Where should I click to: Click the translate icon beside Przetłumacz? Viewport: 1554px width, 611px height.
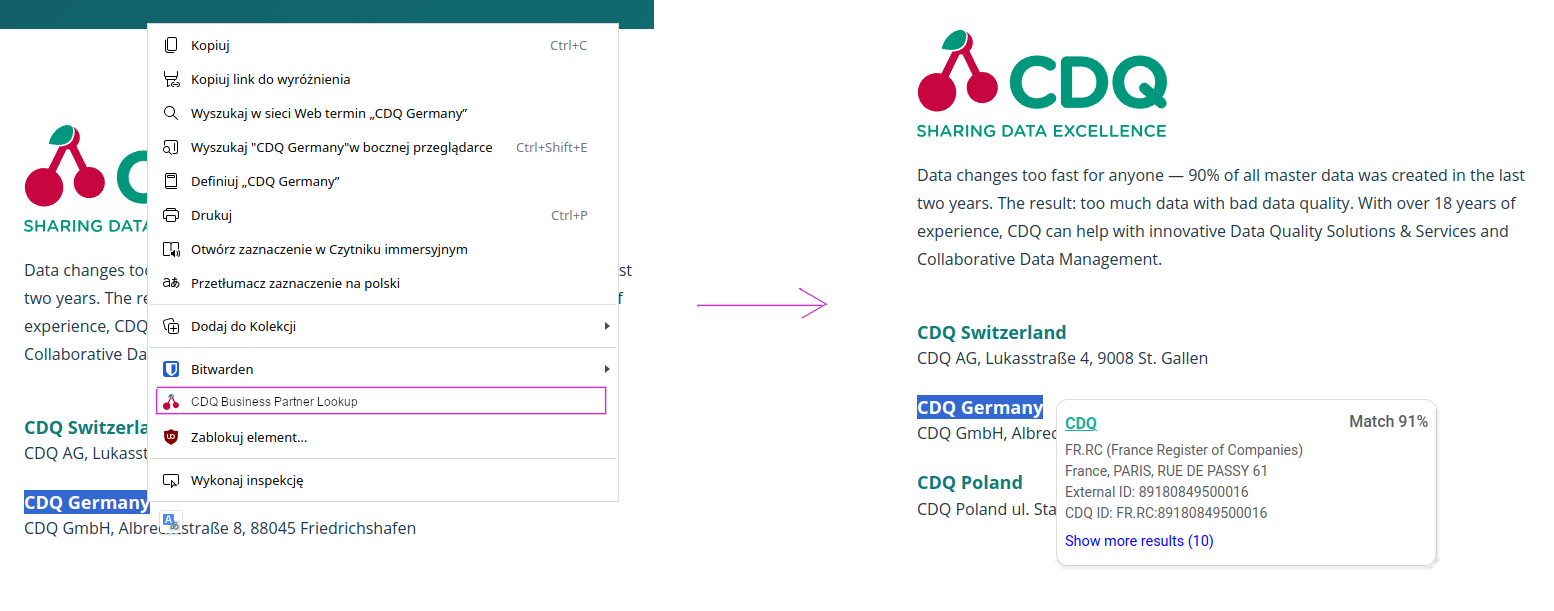[171, 283]
